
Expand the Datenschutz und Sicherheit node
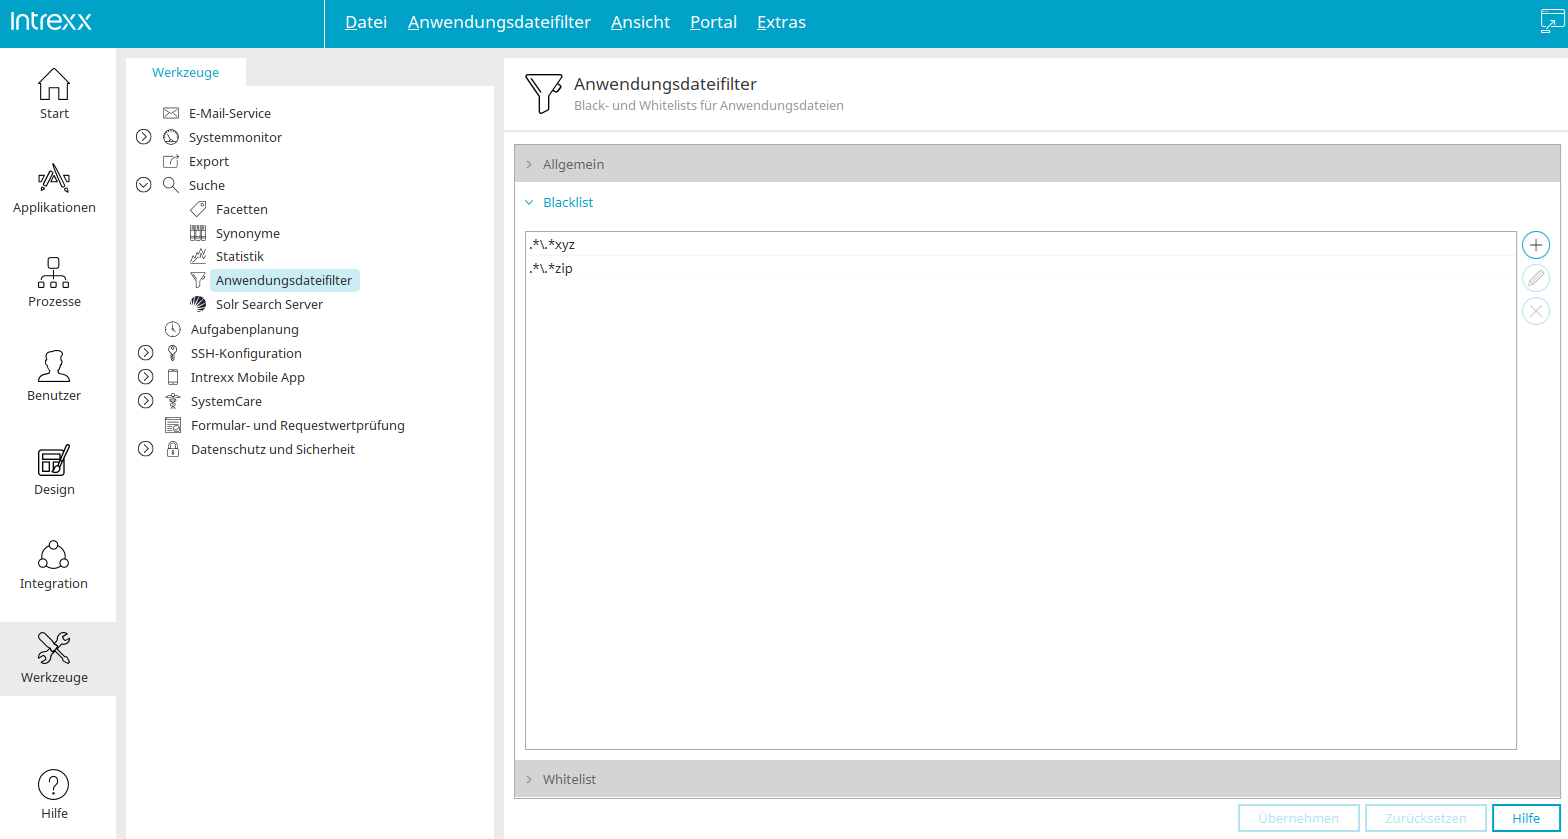click(x=145, y=449)
